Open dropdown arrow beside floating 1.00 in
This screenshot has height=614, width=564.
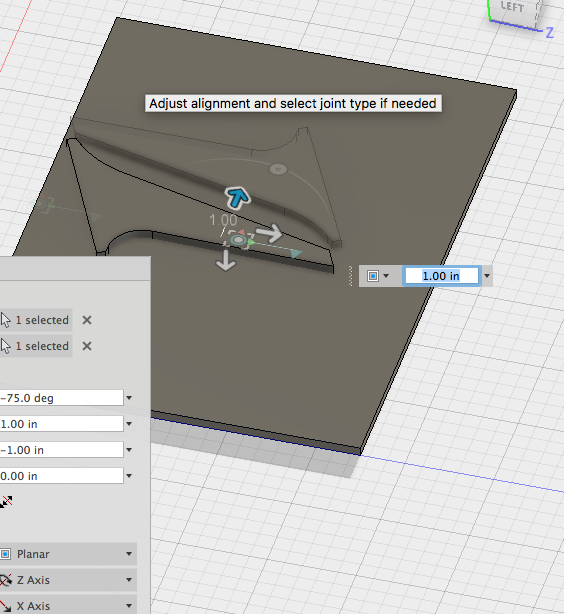click(487, 276)
